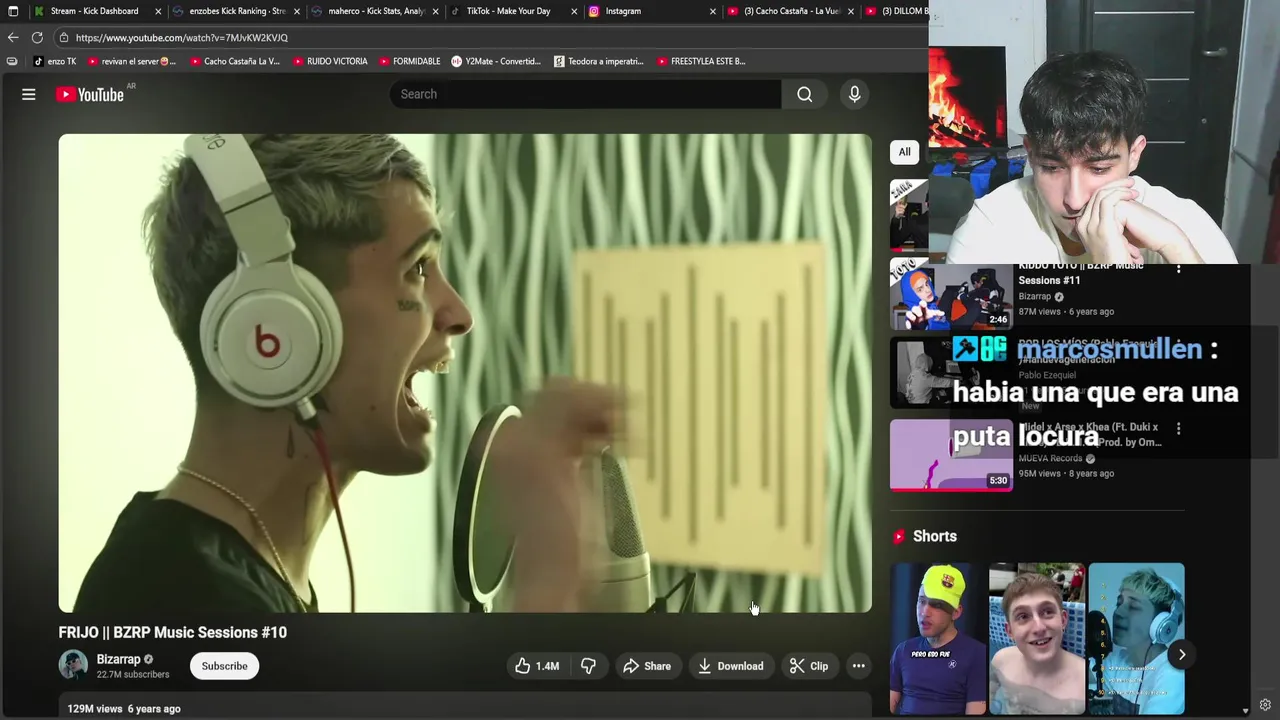Download the video

(731, 666)
